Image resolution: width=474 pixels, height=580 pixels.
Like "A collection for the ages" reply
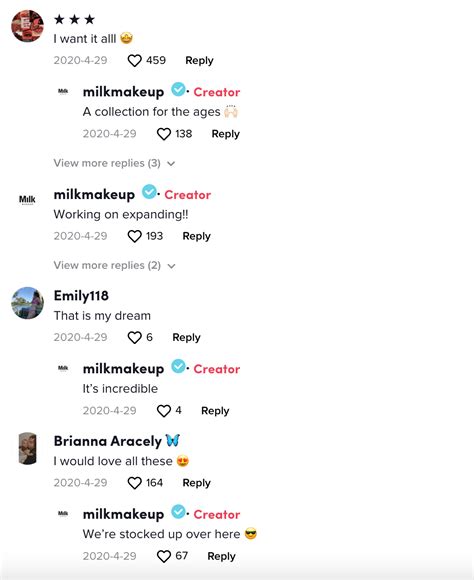click(164, 134)
